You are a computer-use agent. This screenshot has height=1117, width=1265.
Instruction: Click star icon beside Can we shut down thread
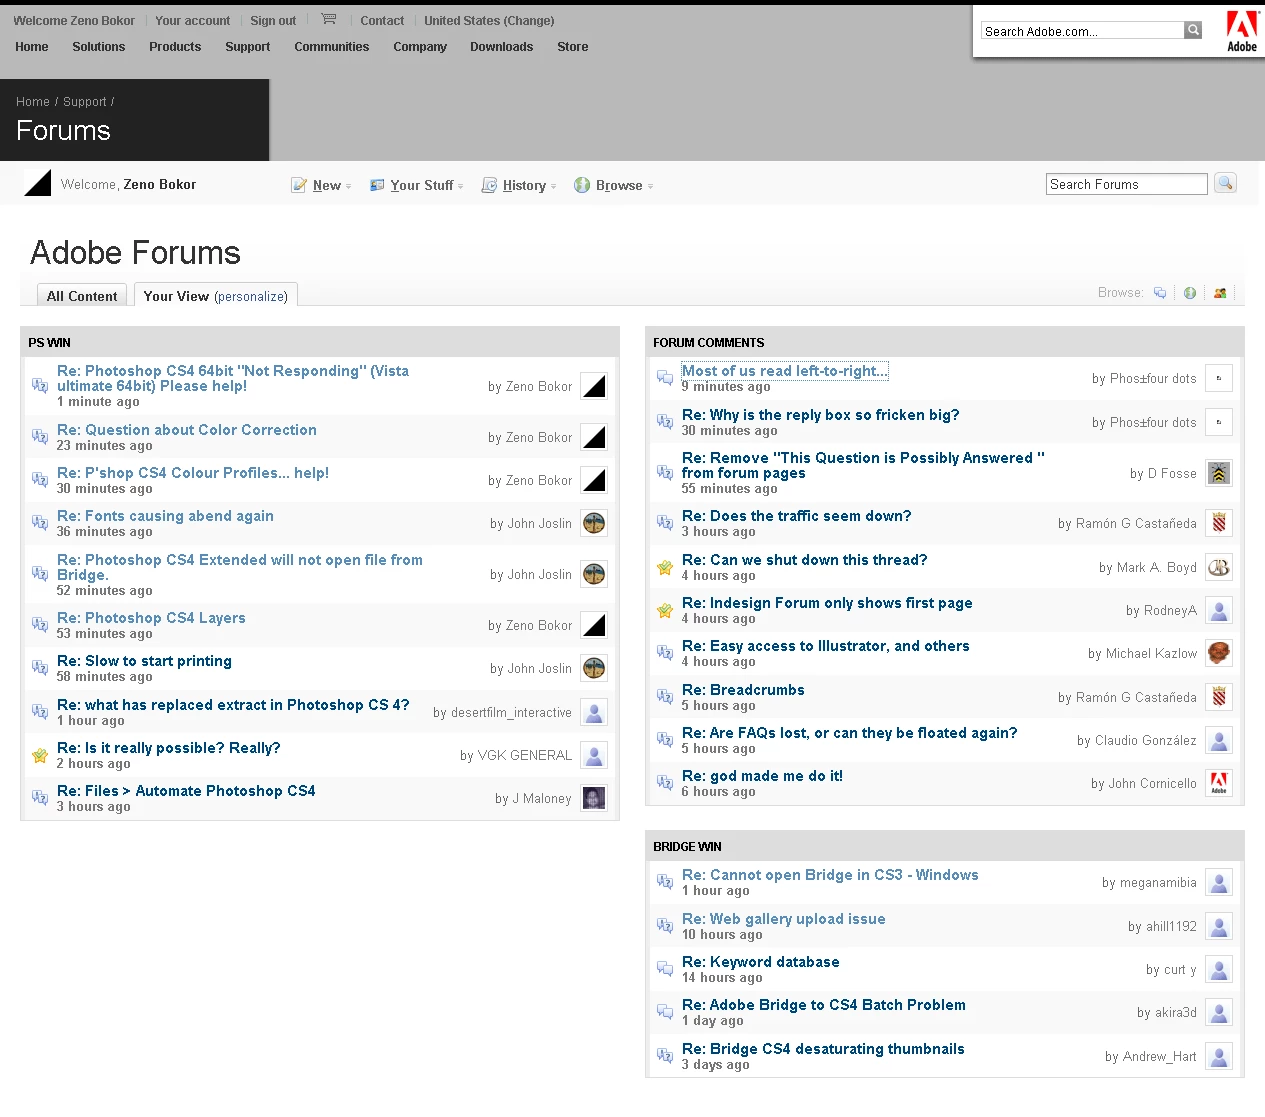[x=665, y=567]
